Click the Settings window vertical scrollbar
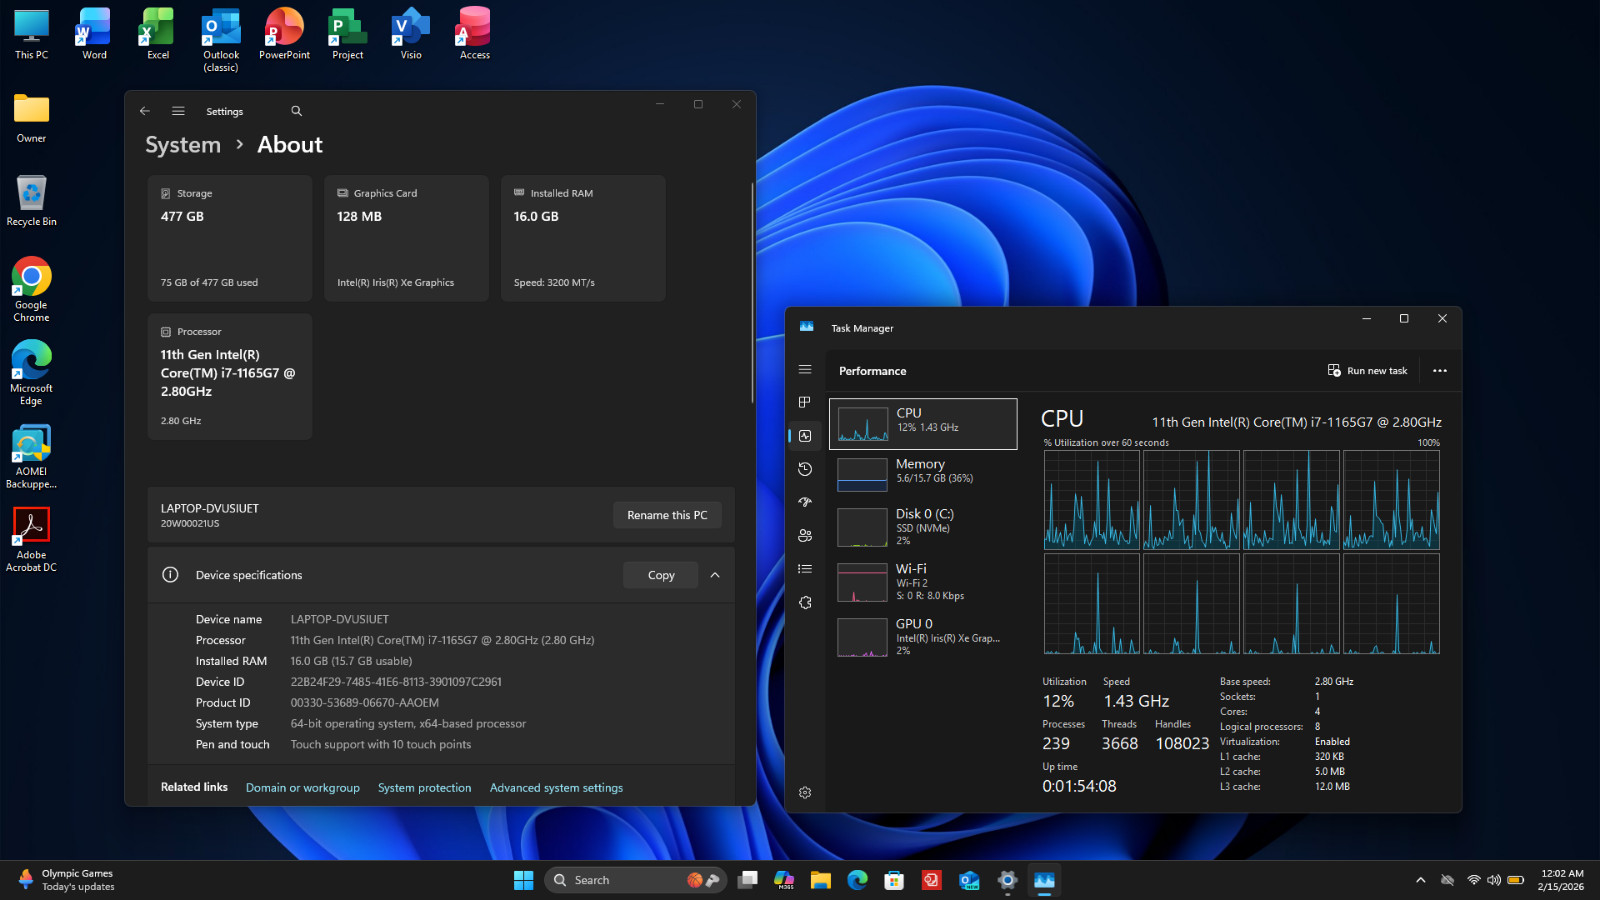 coord(751,292)
